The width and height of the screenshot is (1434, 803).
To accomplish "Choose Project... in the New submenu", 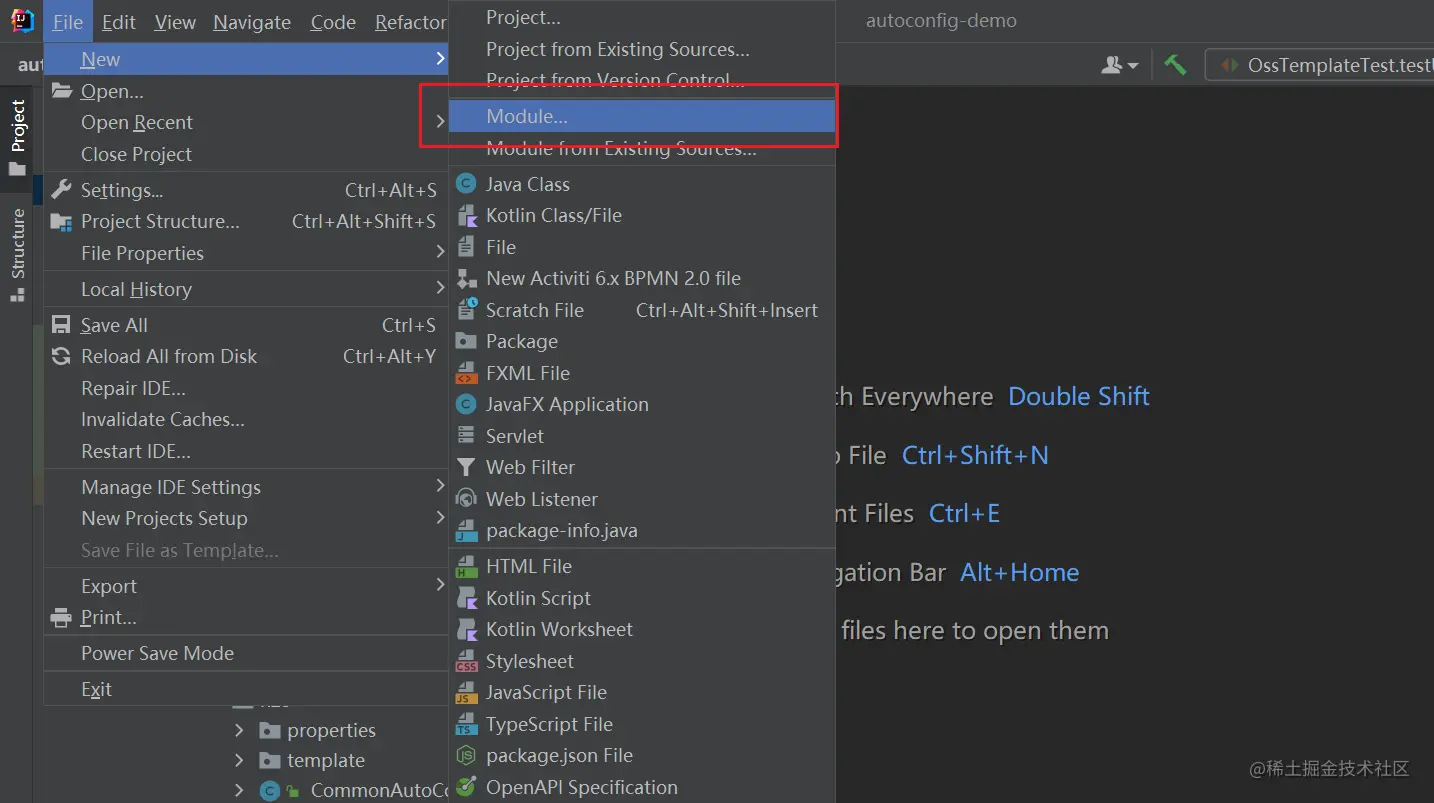I will (641, 18).
